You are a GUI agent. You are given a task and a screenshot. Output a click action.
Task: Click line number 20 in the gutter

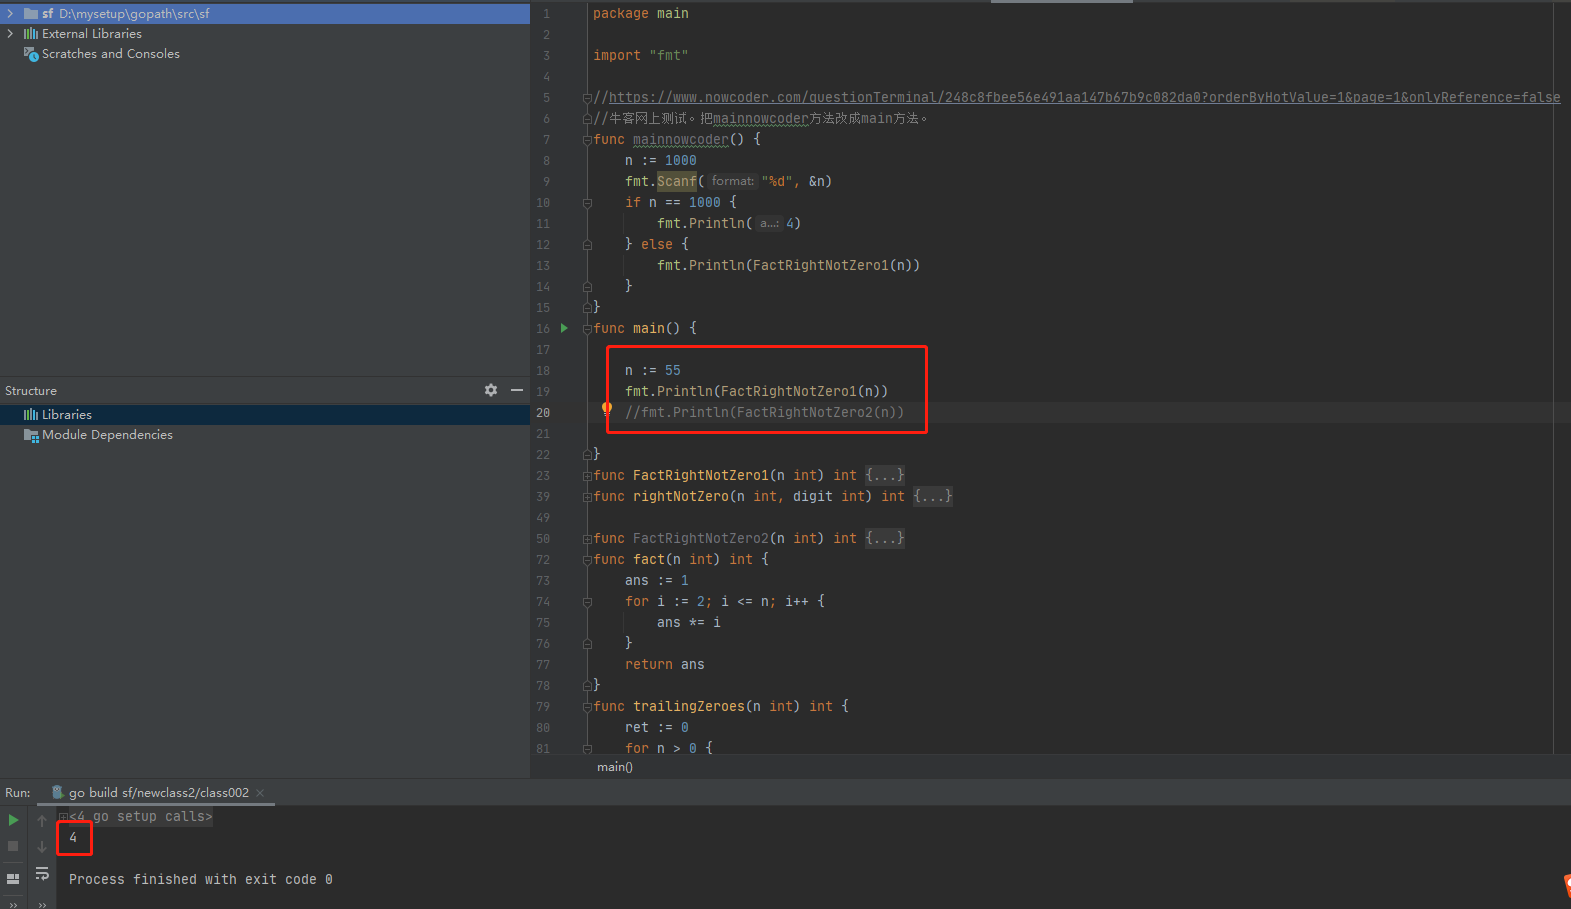pos(543,412)
